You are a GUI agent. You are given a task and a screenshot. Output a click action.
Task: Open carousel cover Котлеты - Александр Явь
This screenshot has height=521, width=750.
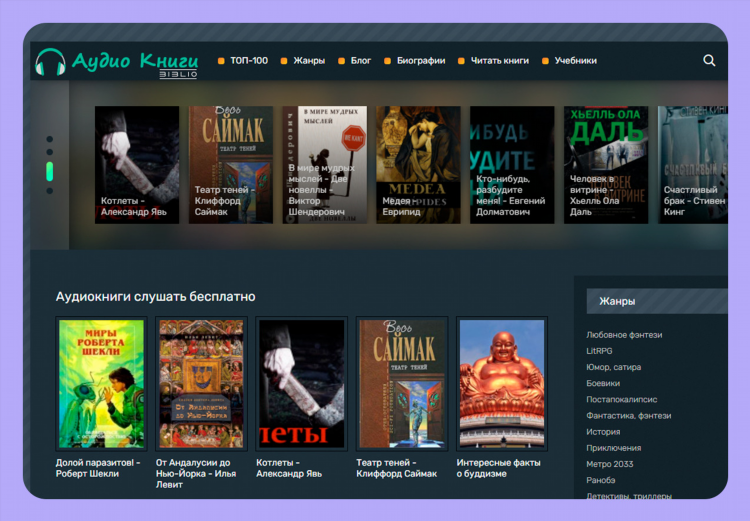tap(137, 165)
